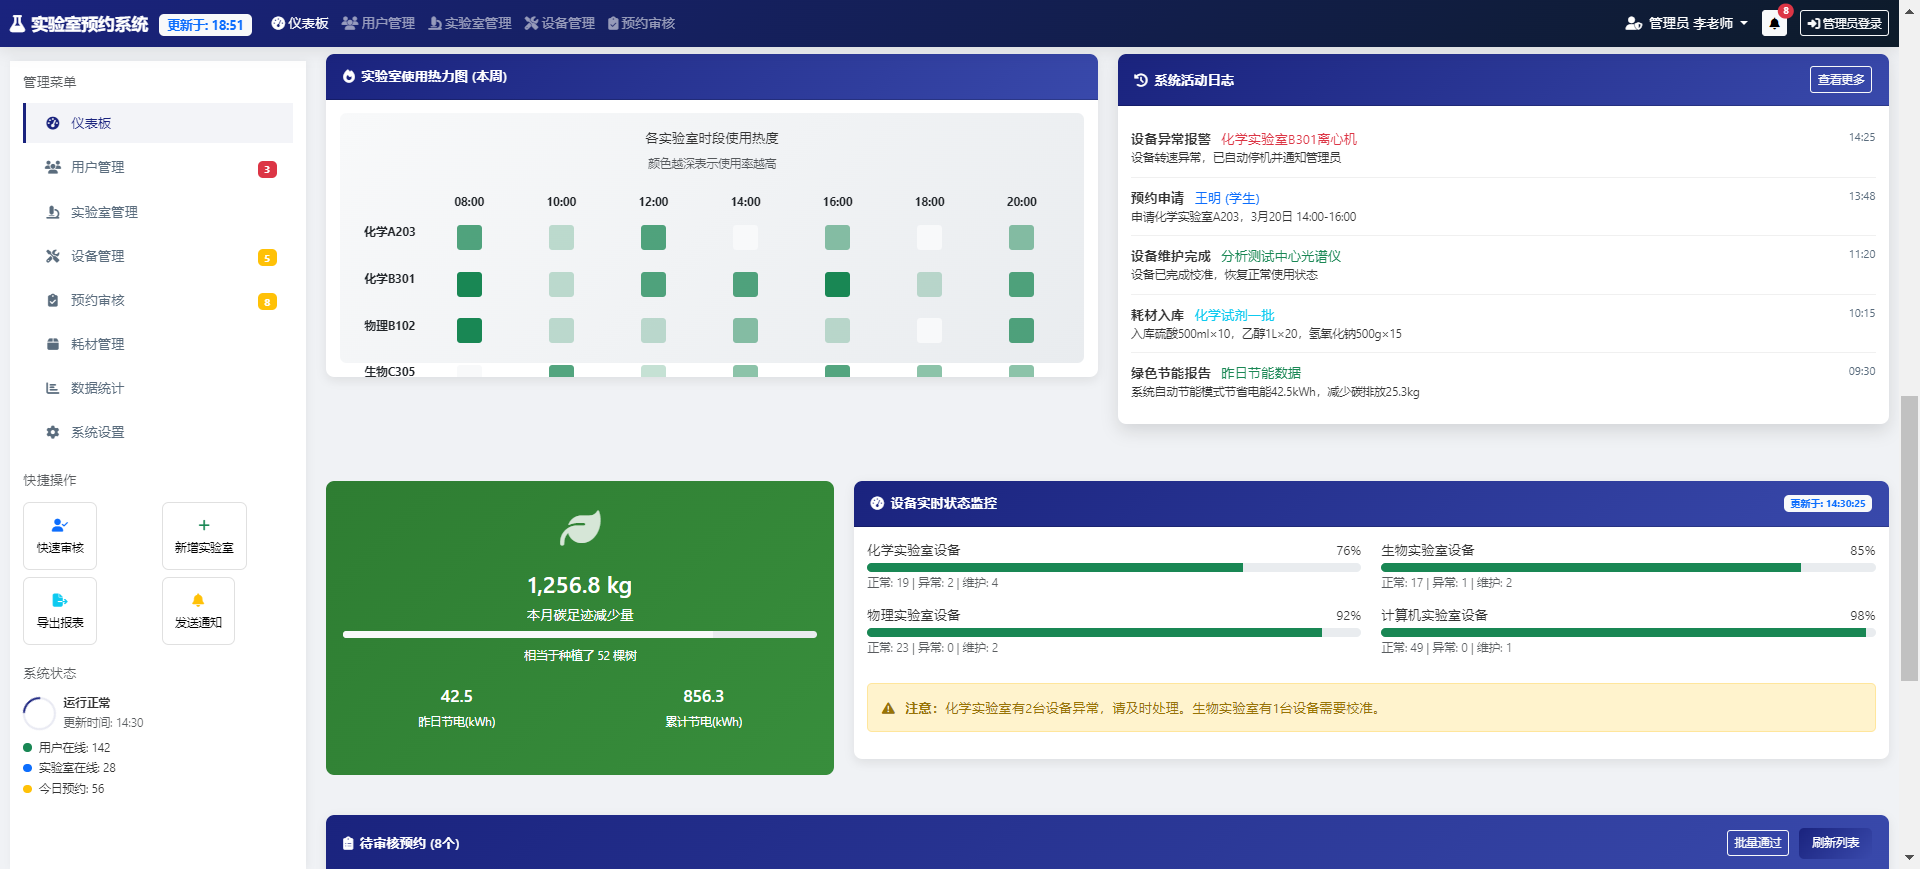1920x869 pixels.
Task: Click the 更新于: 18:51 header badge
Action: click(x=205, y=24)
